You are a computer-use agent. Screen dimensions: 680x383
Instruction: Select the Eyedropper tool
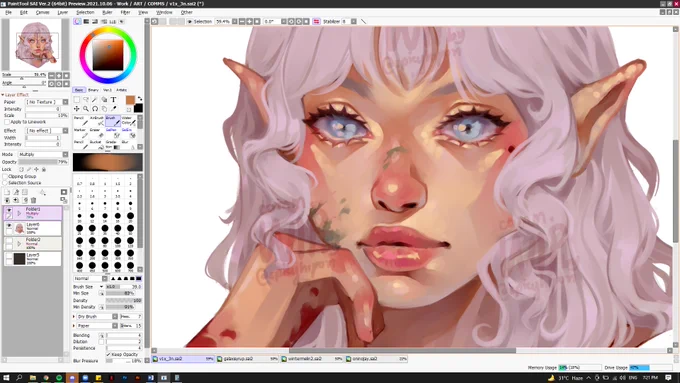click(114, 109)
